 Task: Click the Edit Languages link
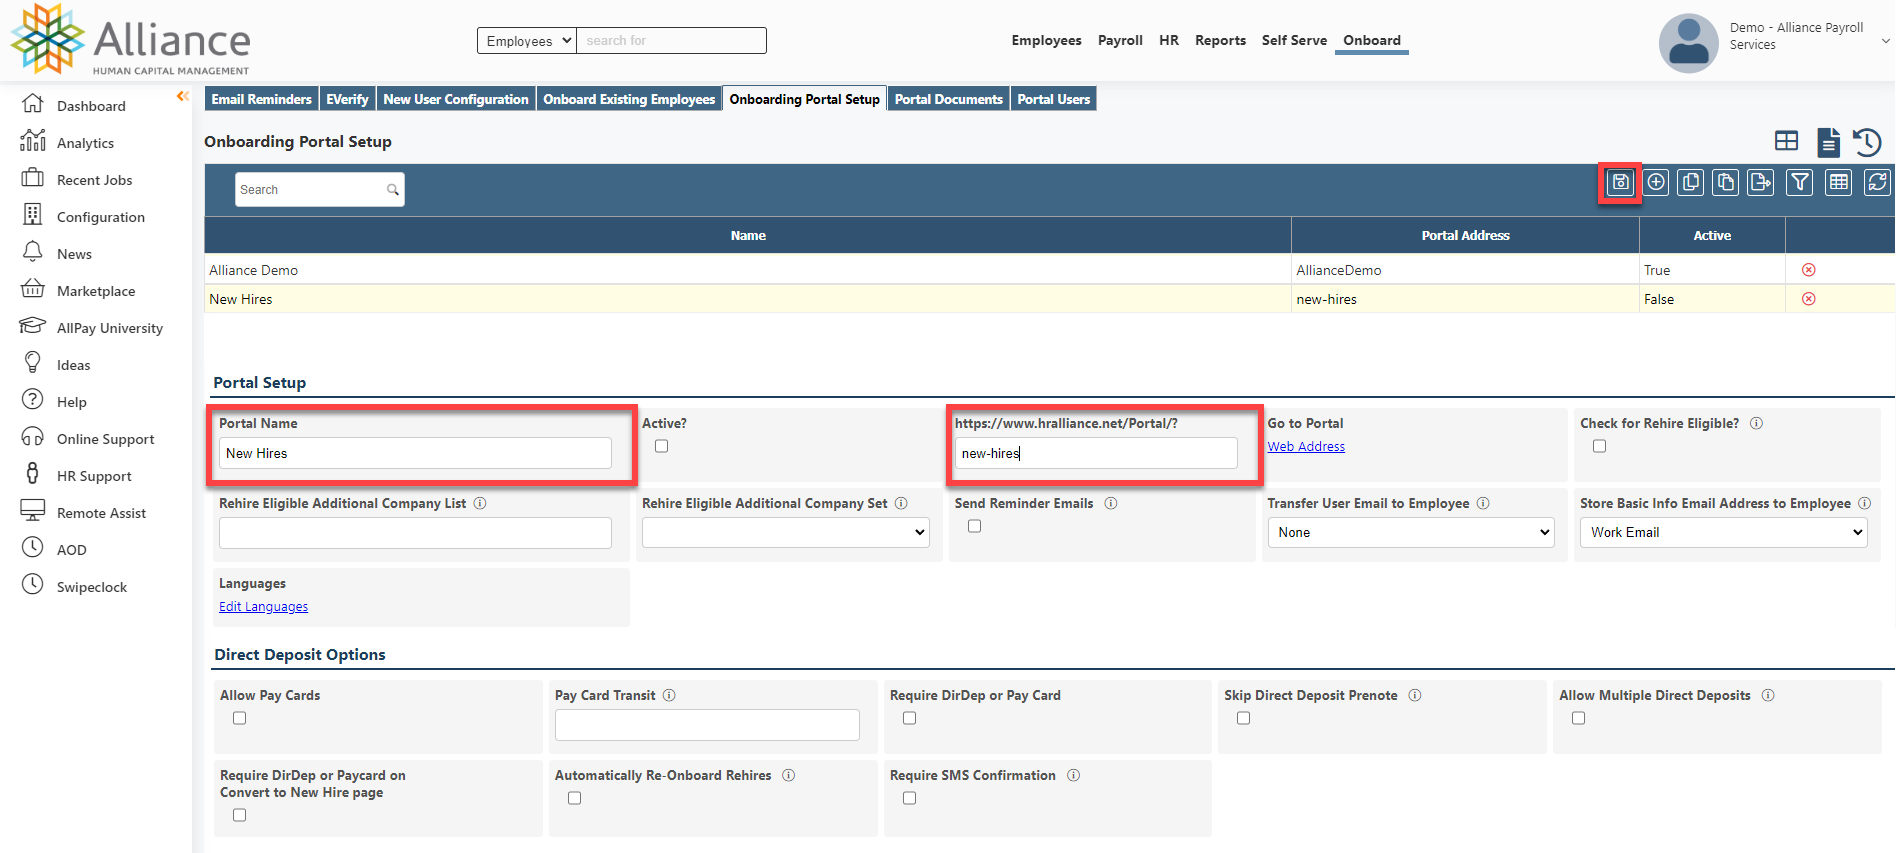(x=263, y=607)
